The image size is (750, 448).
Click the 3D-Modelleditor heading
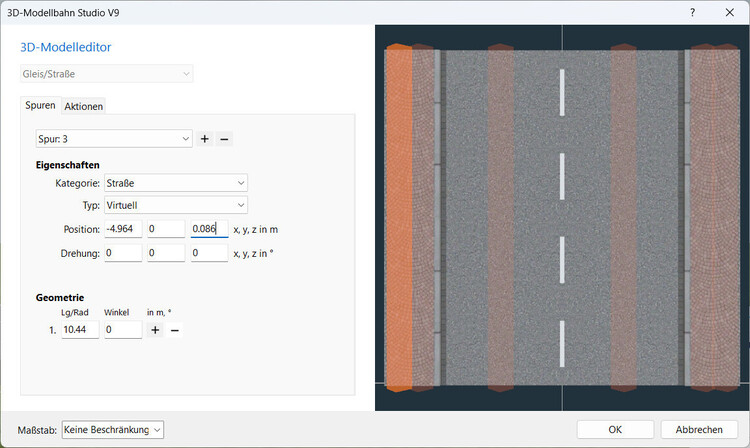click(x=66, y=47)
